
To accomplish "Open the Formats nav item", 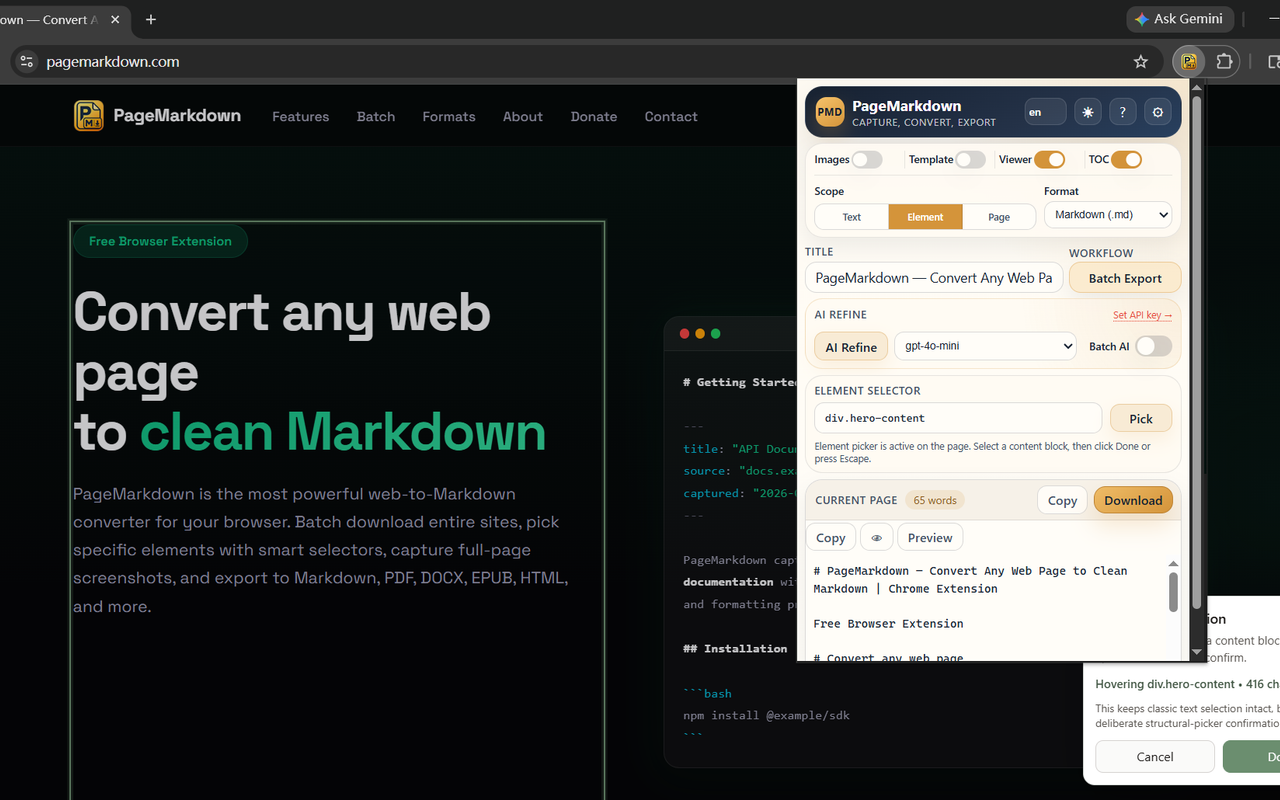I will 449,116.
